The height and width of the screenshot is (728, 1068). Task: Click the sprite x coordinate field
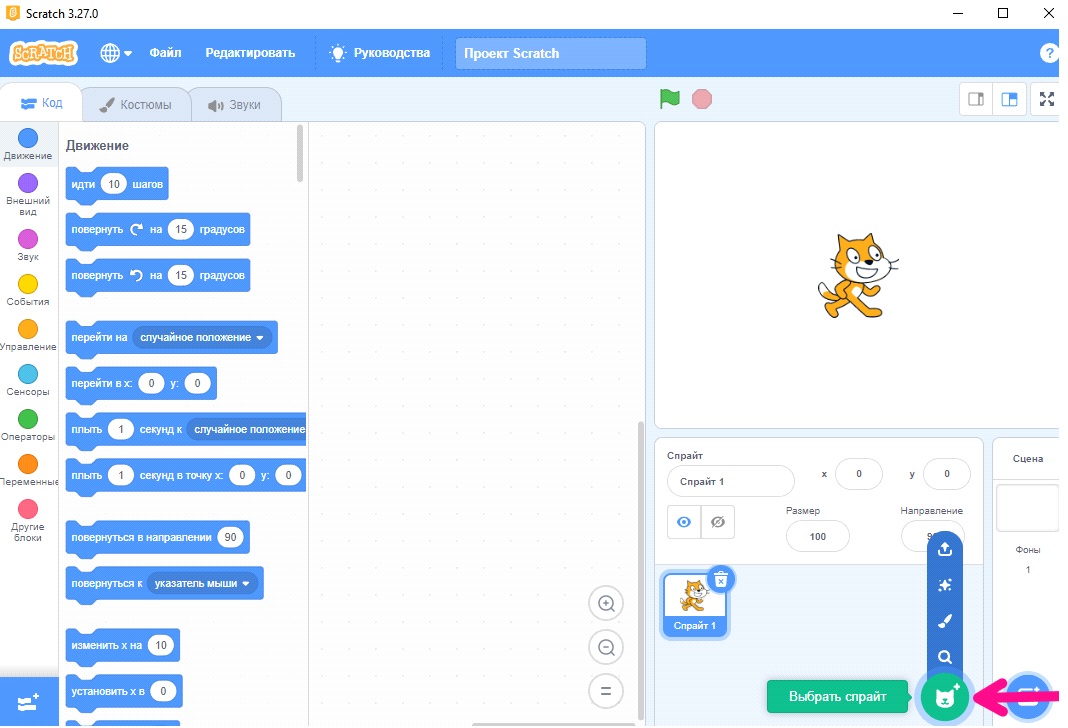click(x=858, y=474)
